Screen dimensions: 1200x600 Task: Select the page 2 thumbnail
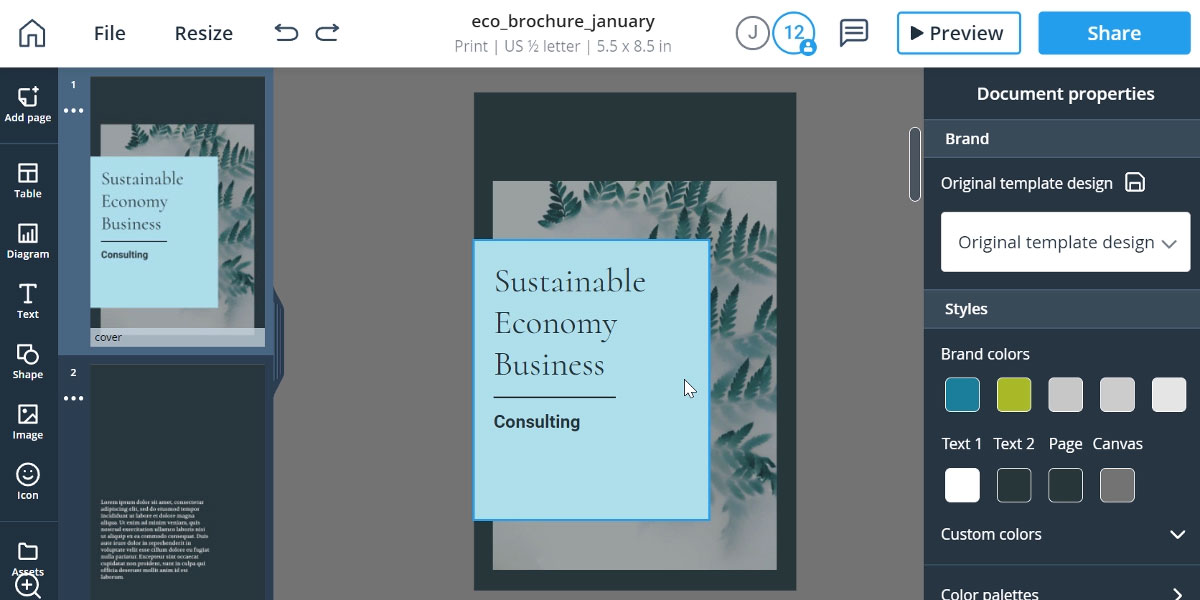[x=178, y=480]
